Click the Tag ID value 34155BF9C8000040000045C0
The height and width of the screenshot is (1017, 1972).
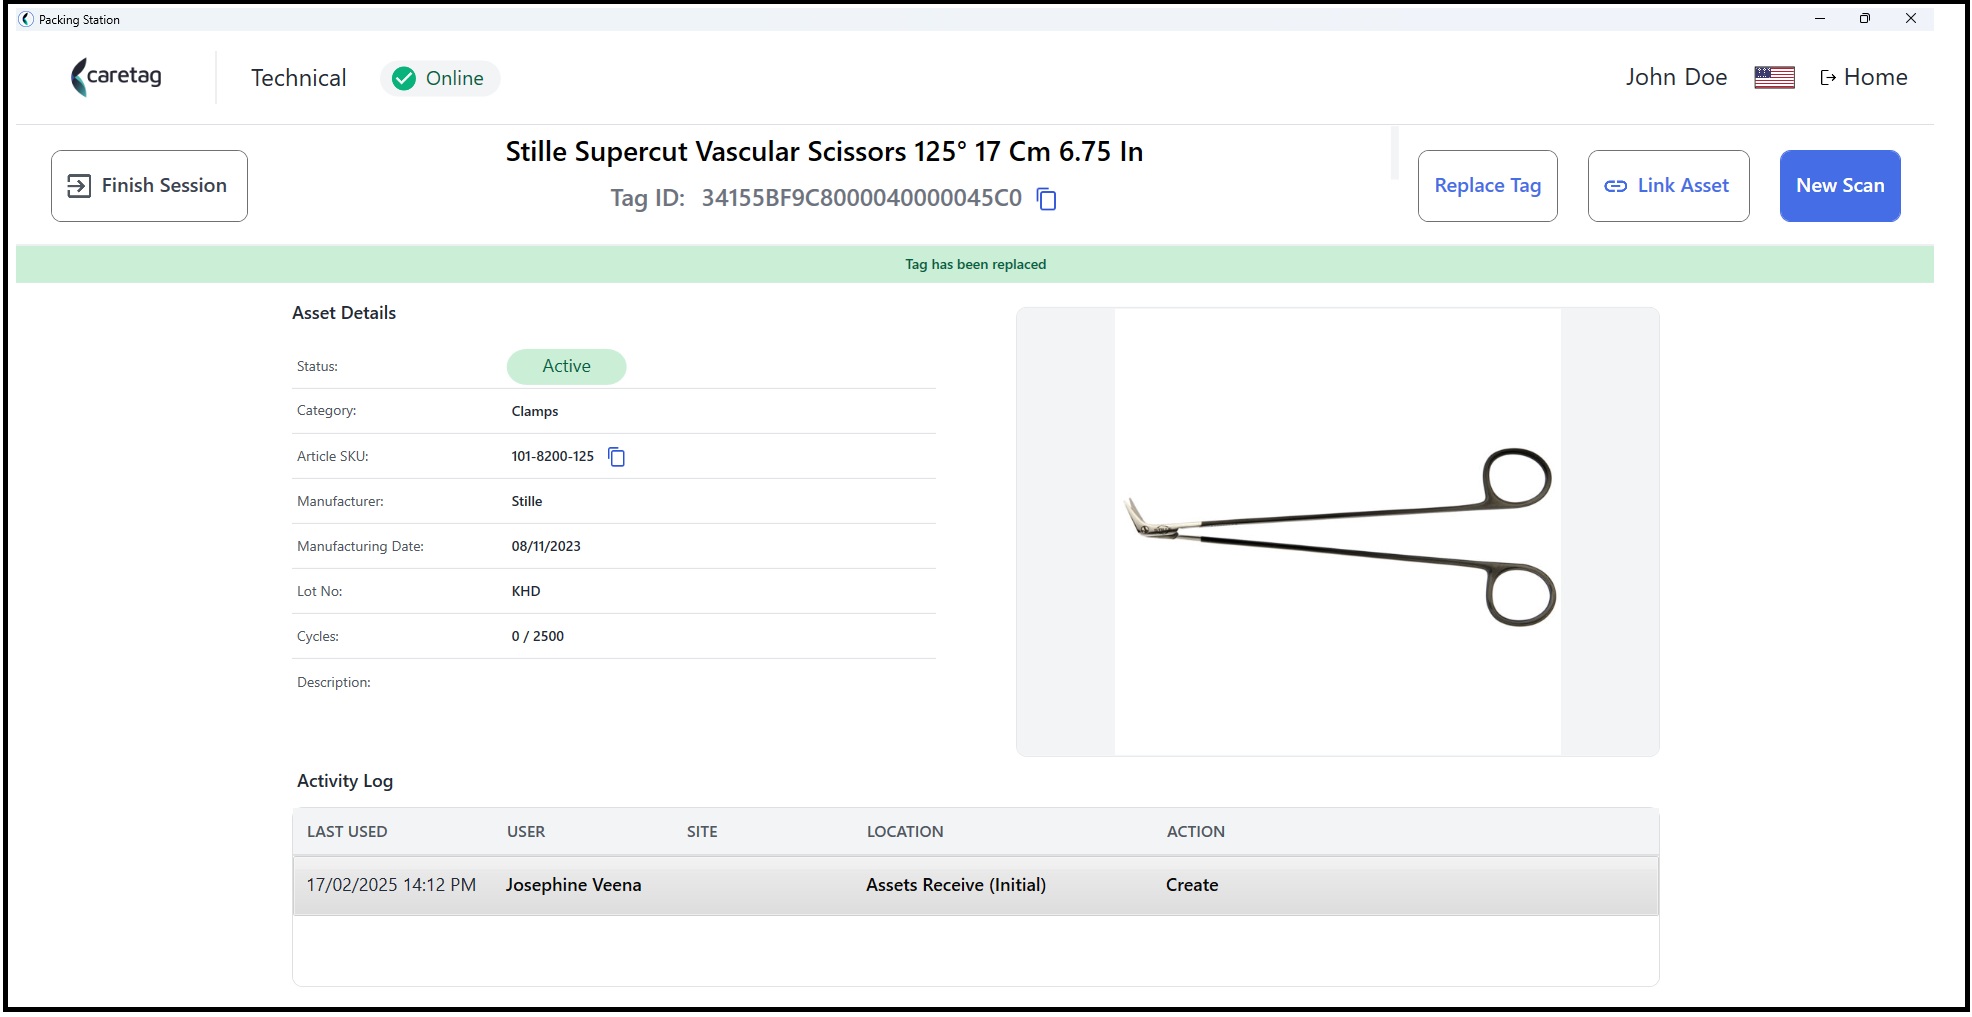(x=861, y=198)
